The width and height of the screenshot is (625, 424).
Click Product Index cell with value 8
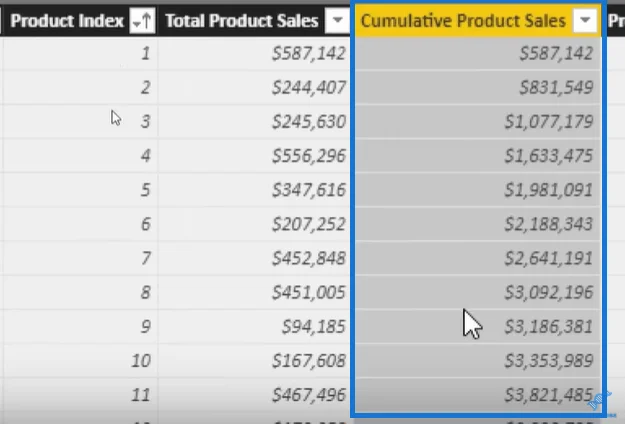click(x=80, y=292)
